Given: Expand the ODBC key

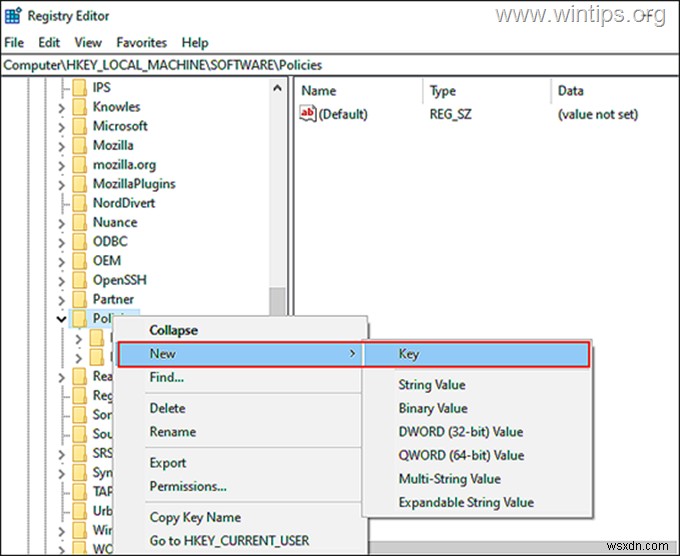Looking at the screenshot, I should pos(62,242).
